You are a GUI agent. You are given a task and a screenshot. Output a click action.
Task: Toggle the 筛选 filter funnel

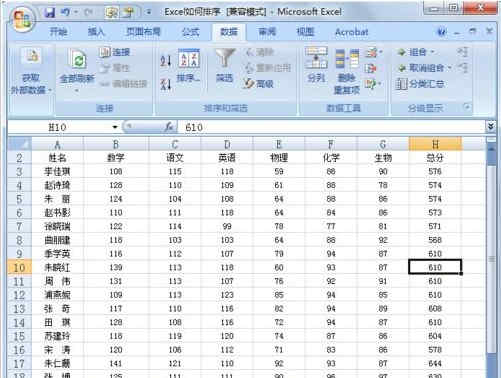click(x=225, y=65)
